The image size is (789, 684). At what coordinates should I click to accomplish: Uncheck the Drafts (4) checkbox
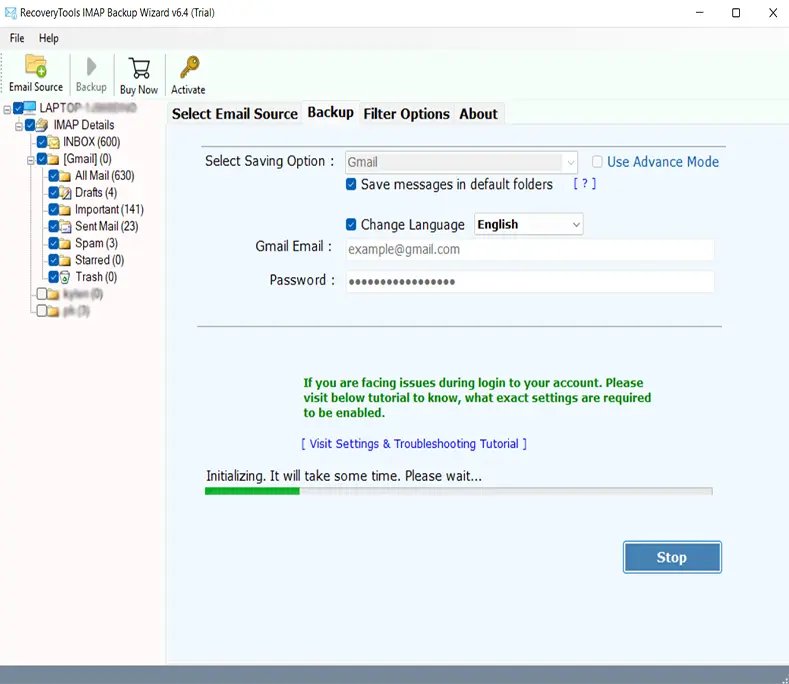53,192
